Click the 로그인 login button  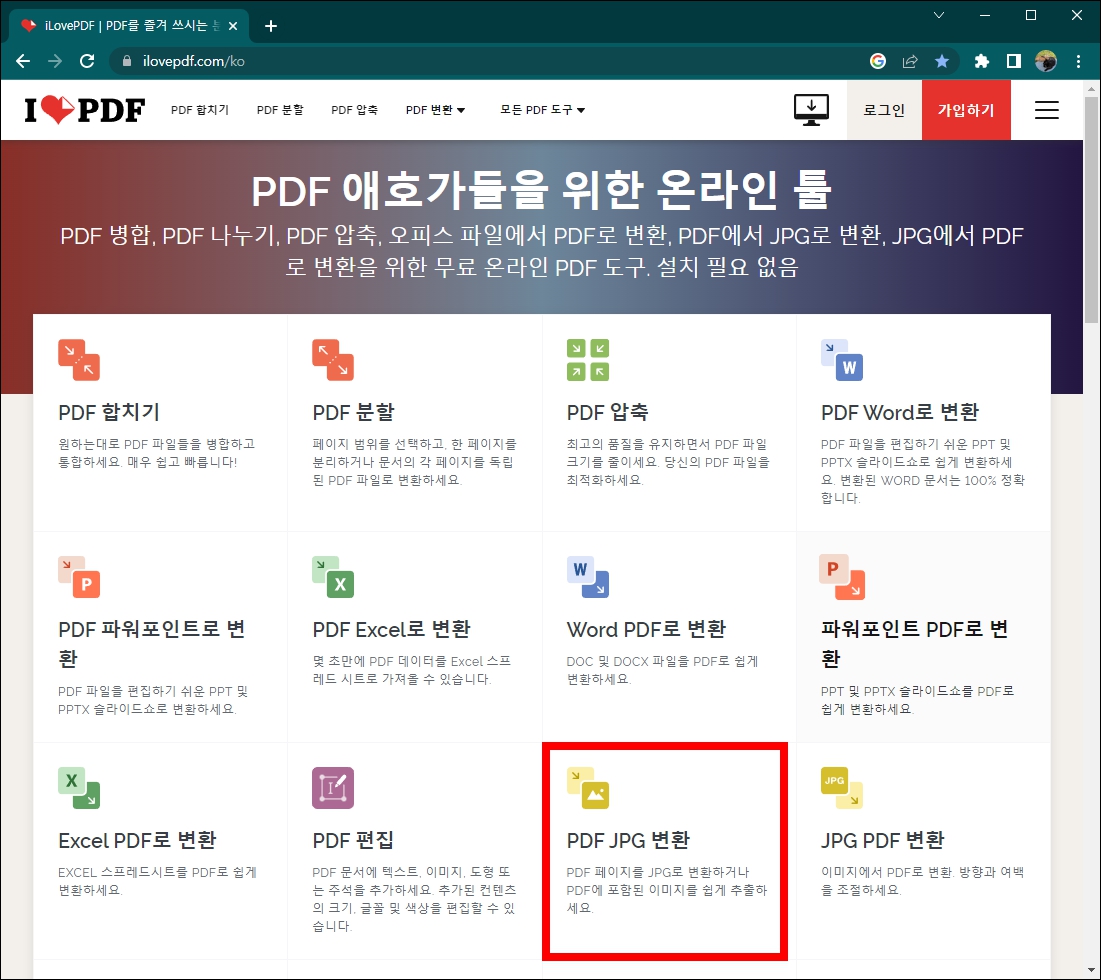(x=883, y=110)
